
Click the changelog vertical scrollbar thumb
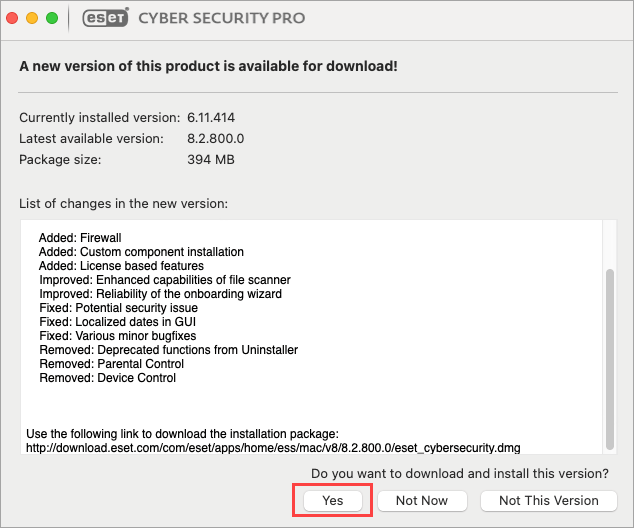[610, 359]
